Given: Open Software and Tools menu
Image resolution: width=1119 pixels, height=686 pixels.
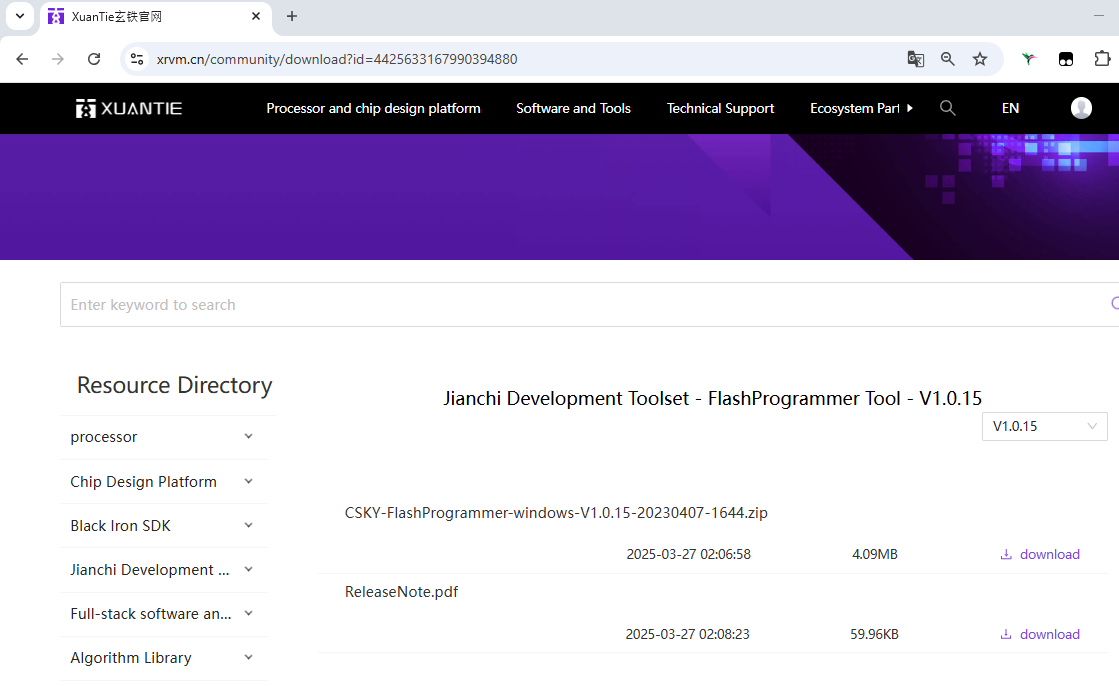Looking at the screenshot, I should point(573,108).
